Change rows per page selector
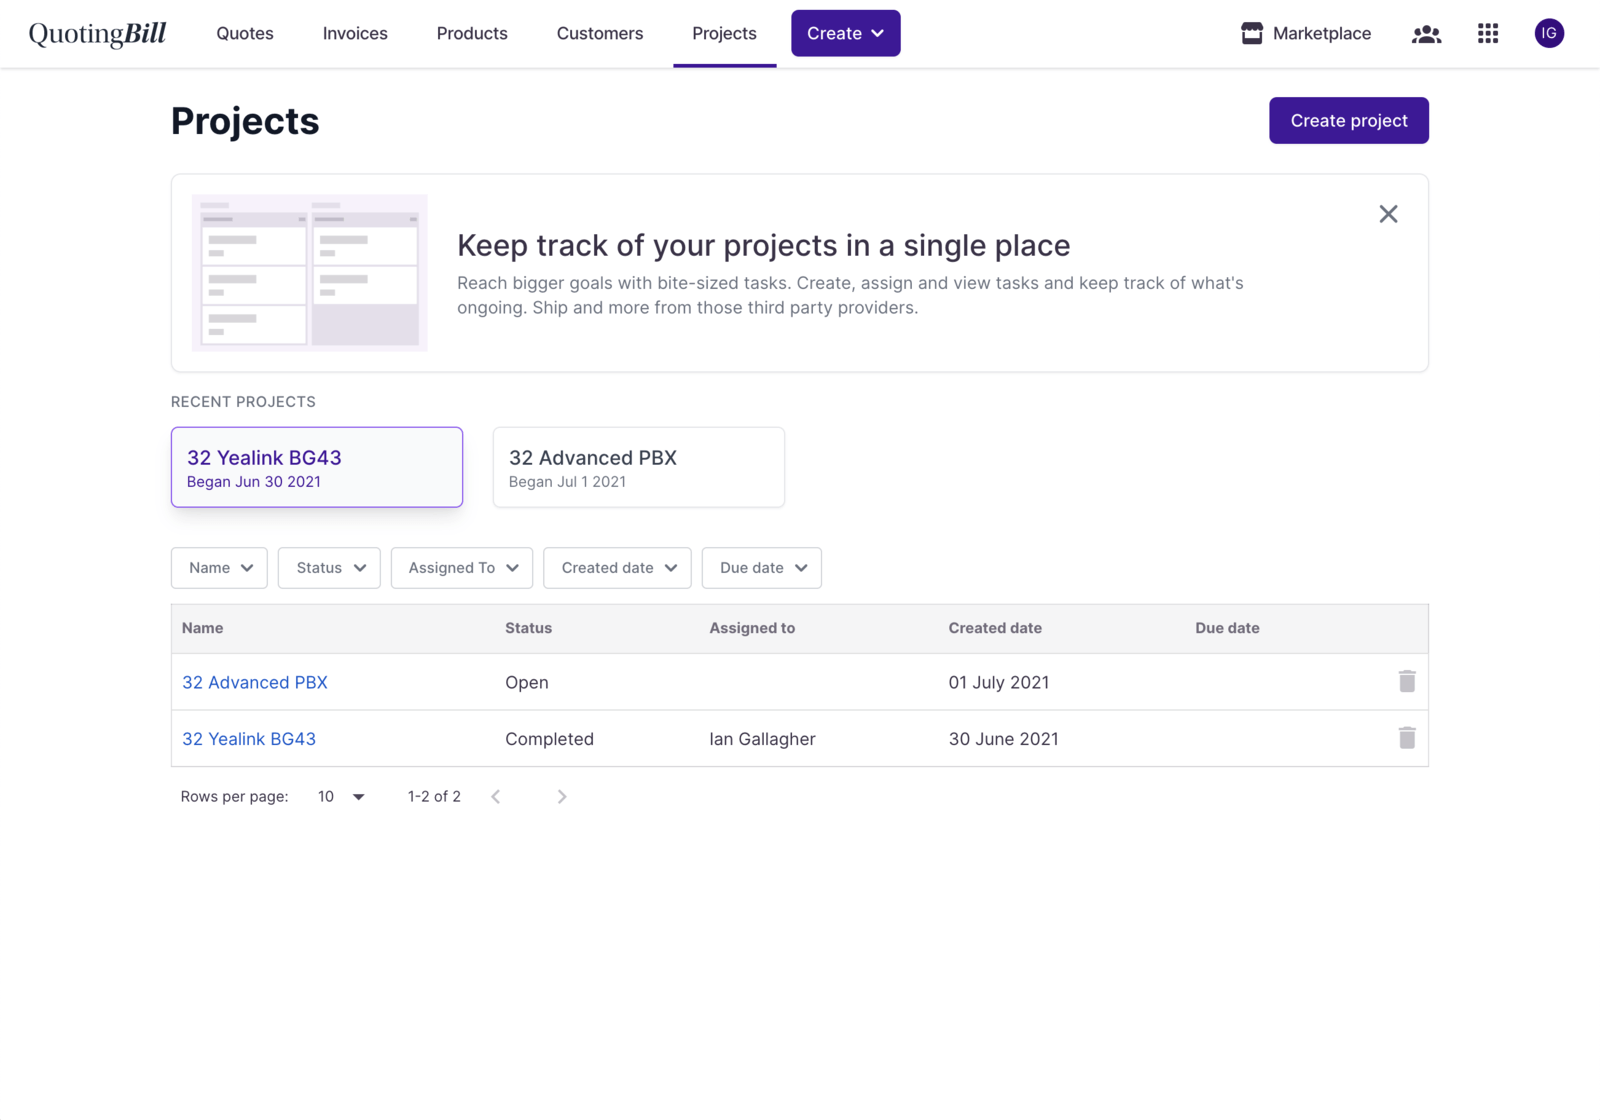Screen dimensions: 1600x1120 click(341, 797)
